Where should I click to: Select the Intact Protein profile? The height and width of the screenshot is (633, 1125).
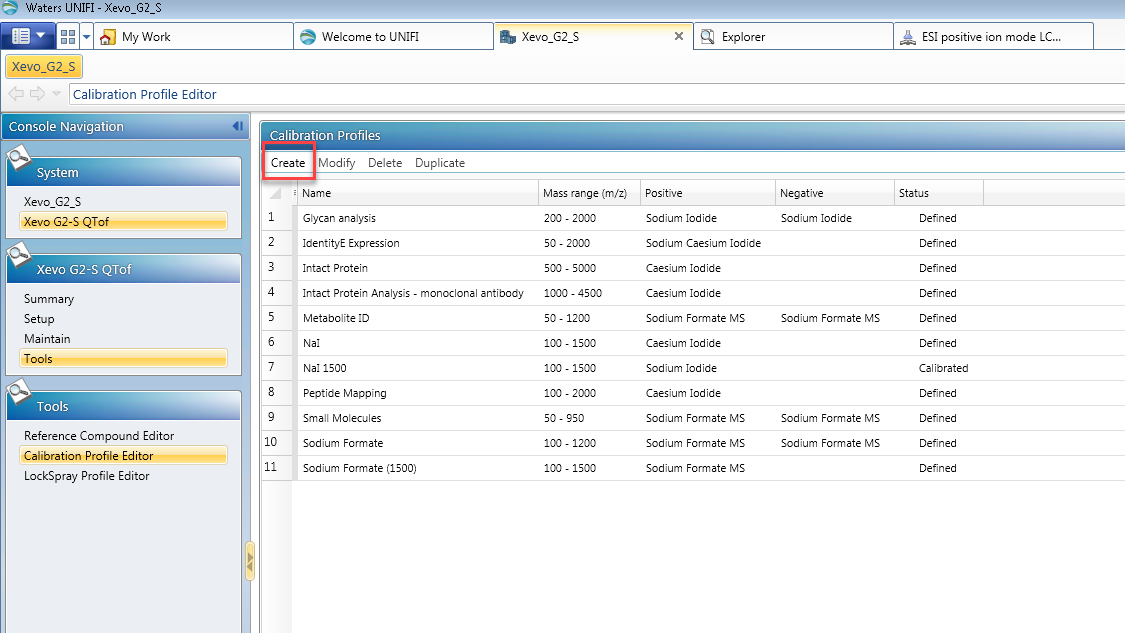694,268
